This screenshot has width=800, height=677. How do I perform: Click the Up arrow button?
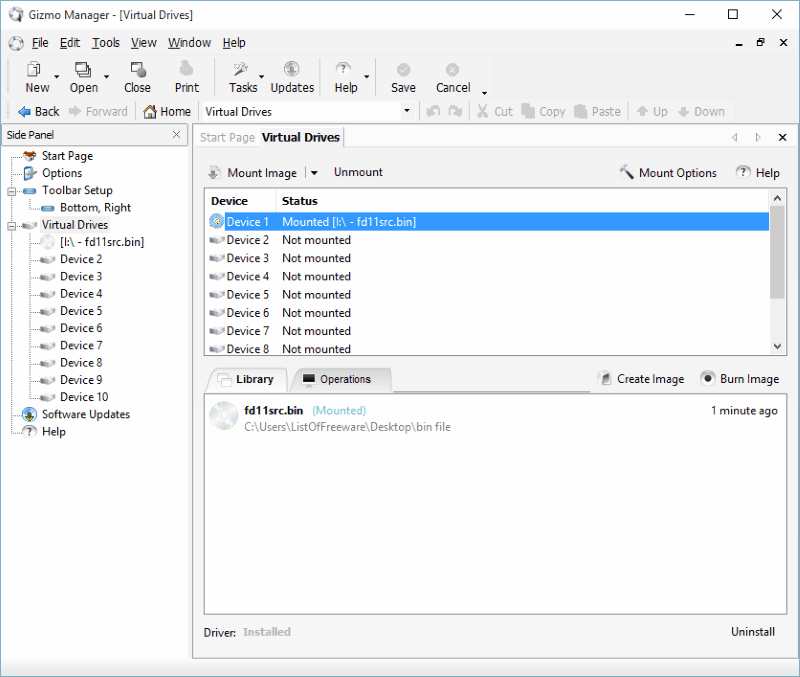click(652, 111)
